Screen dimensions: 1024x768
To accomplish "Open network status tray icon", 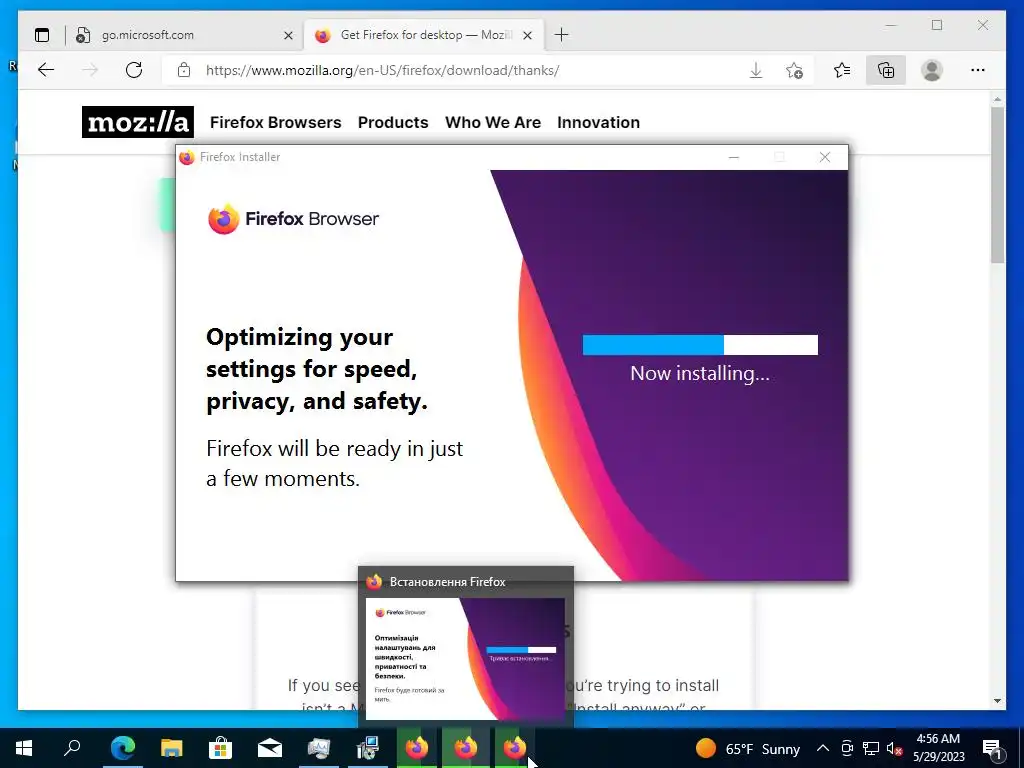I will [871, 748].
